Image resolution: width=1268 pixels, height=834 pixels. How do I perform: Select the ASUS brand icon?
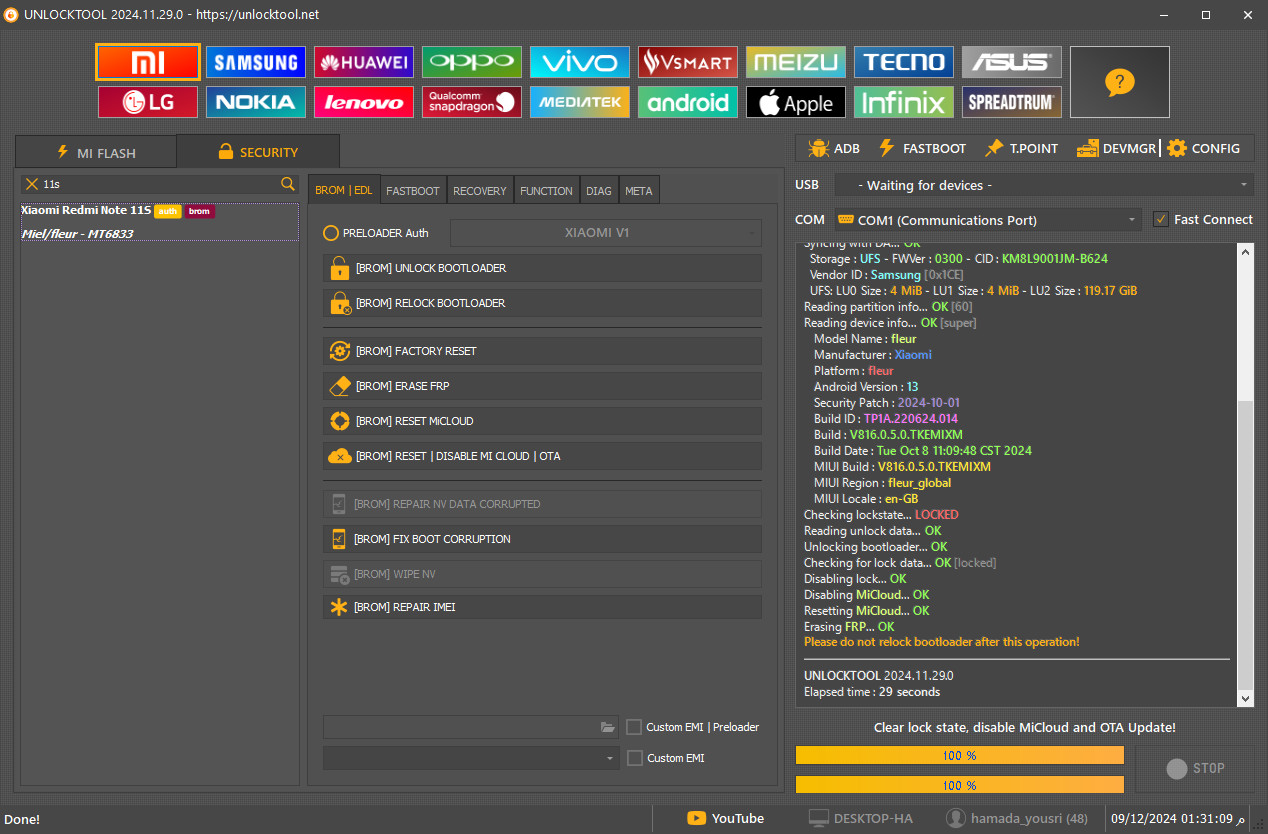click(x=1012, y=62)
